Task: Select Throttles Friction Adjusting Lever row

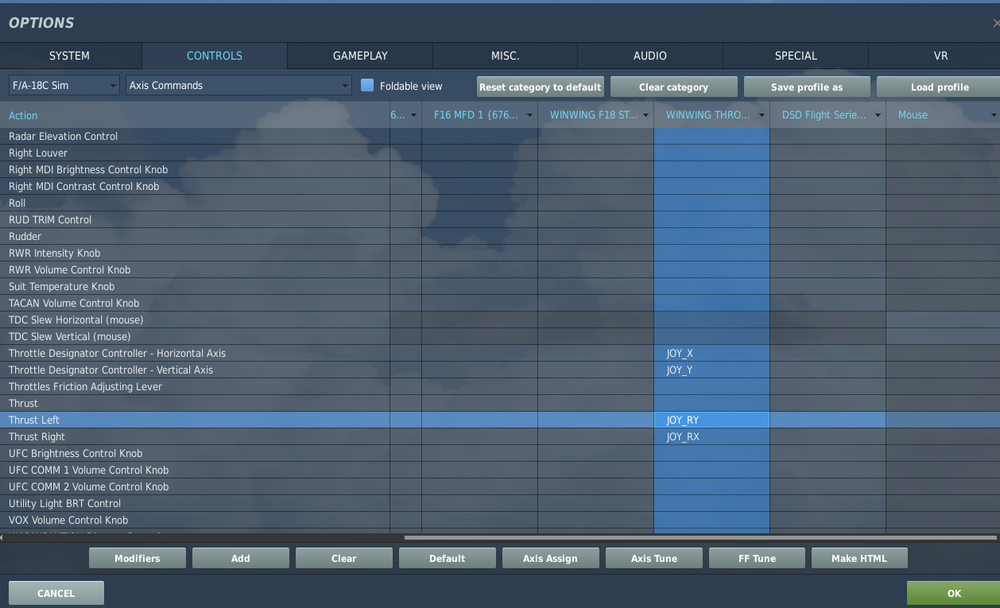Action: 500,387
